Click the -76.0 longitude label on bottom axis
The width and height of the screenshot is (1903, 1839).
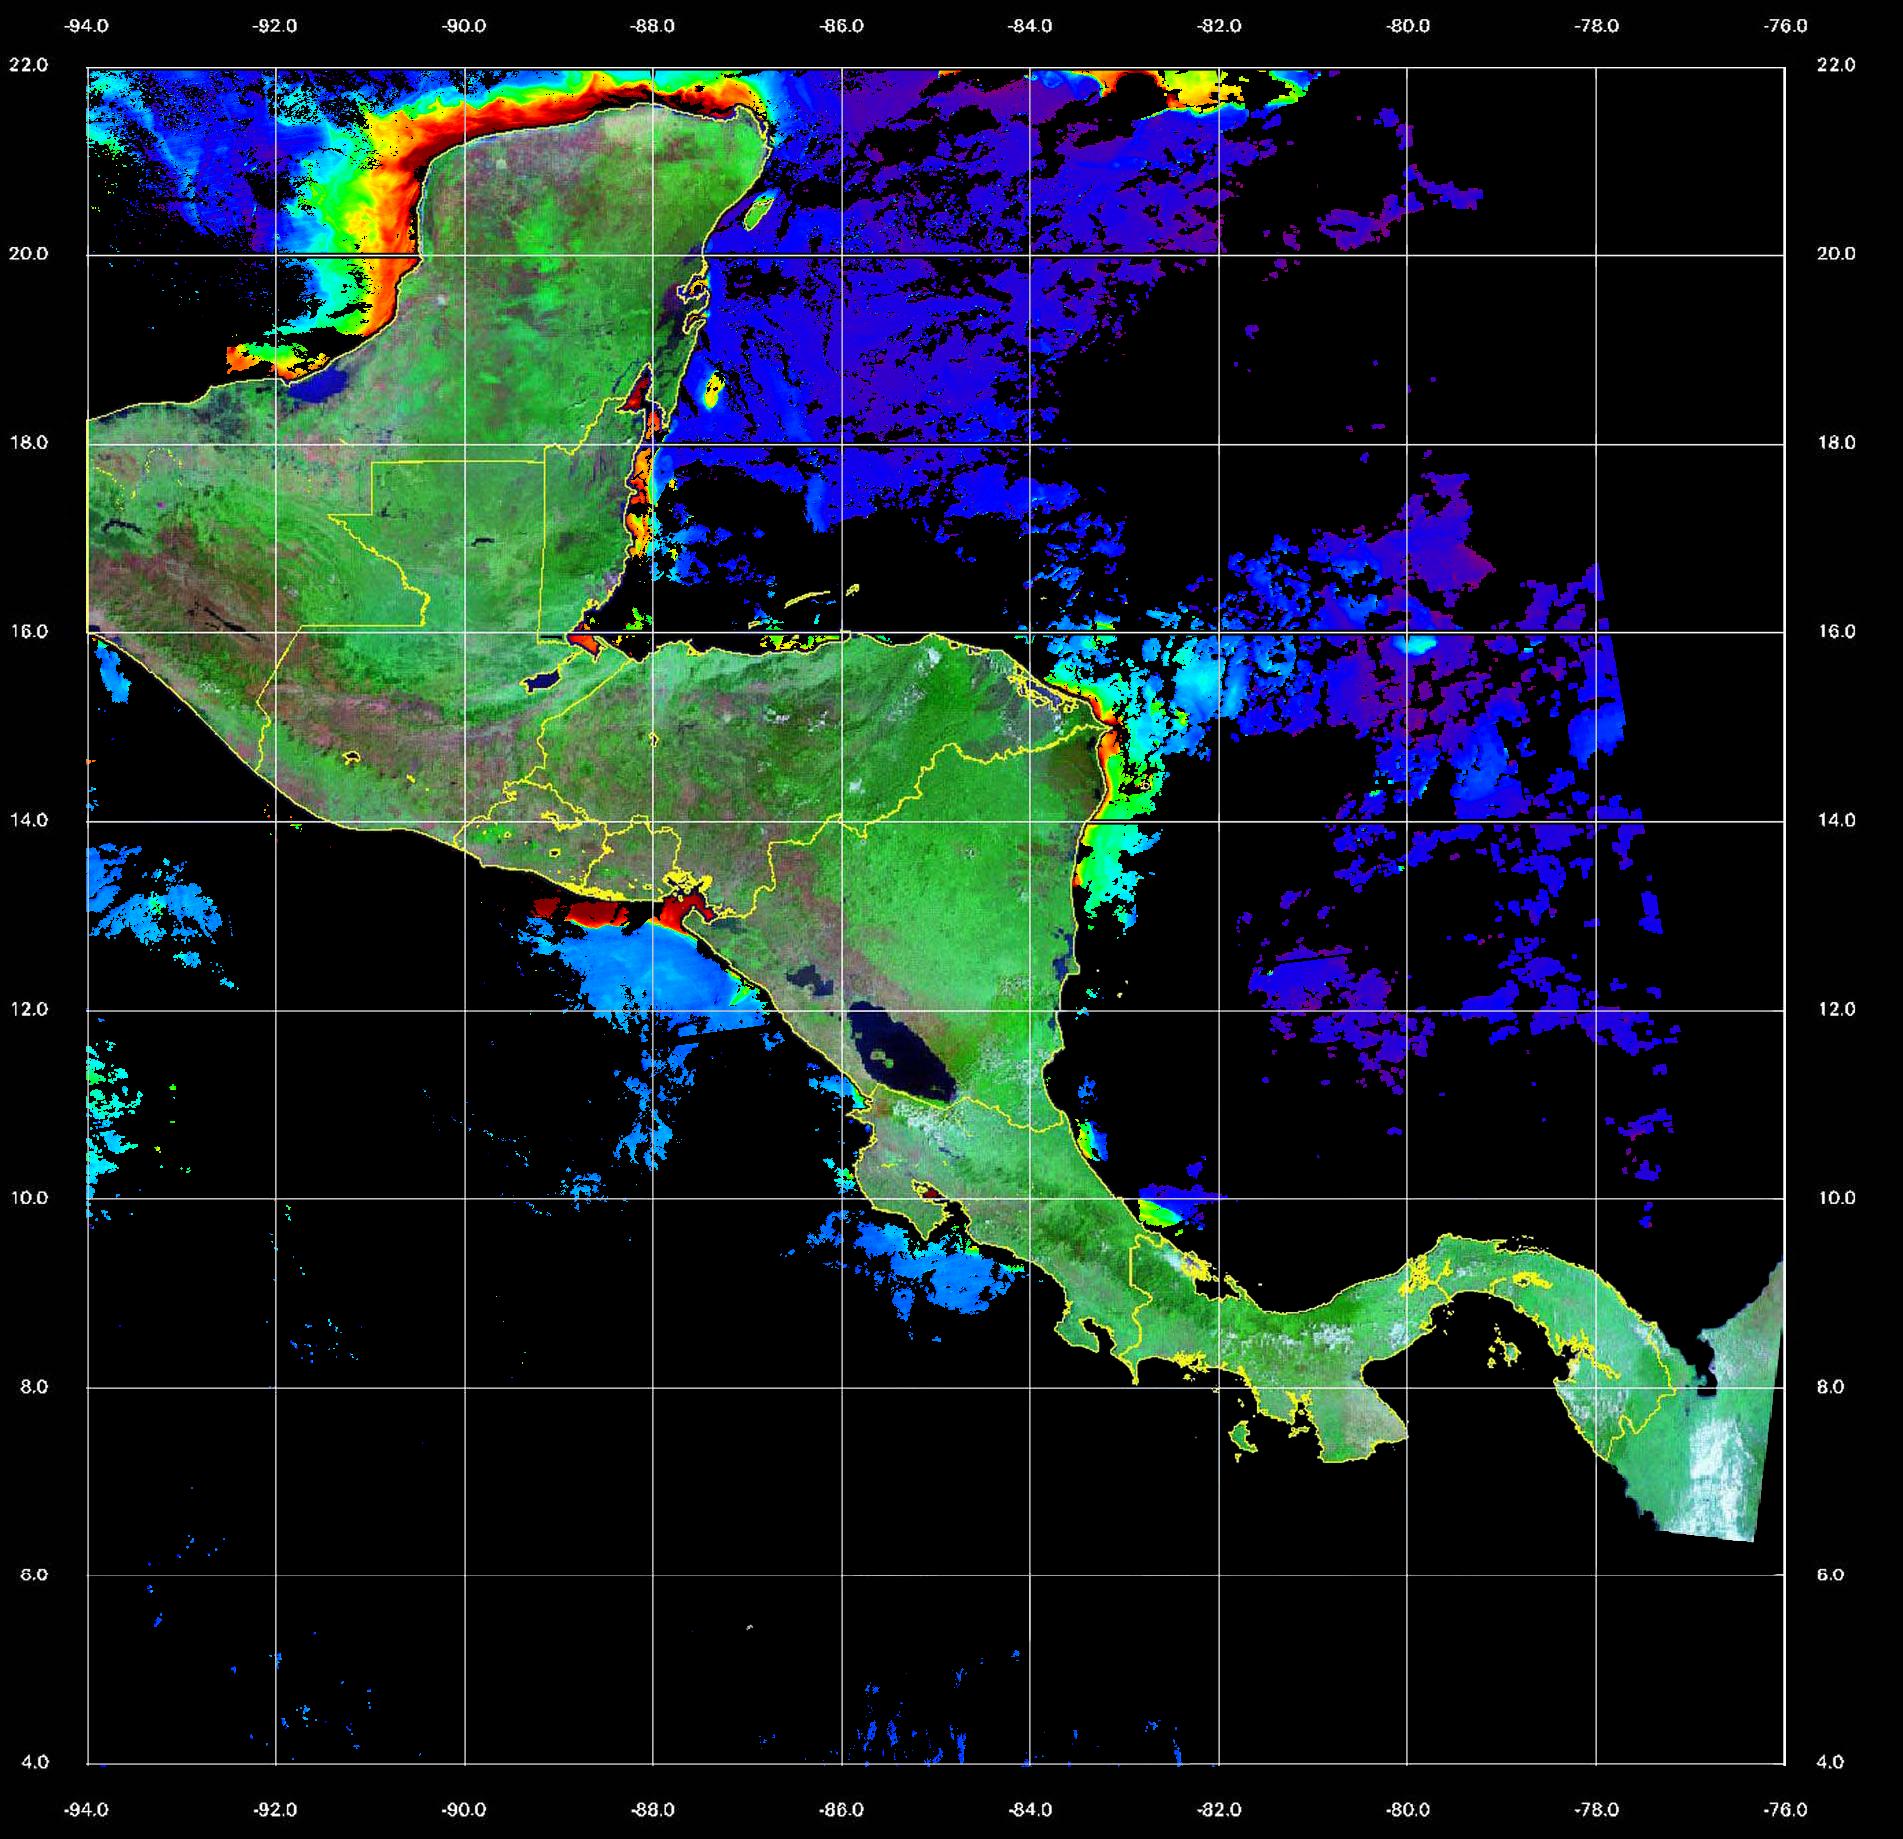1786,1810
